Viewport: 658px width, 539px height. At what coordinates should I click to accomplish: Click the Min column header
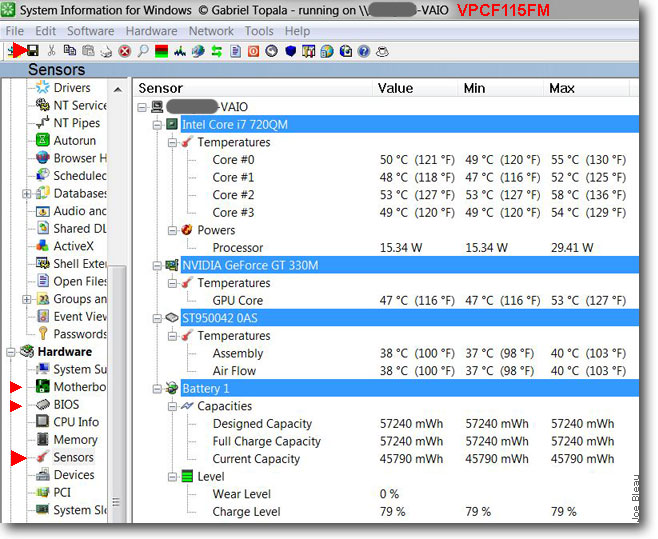(x=501, y=88)
